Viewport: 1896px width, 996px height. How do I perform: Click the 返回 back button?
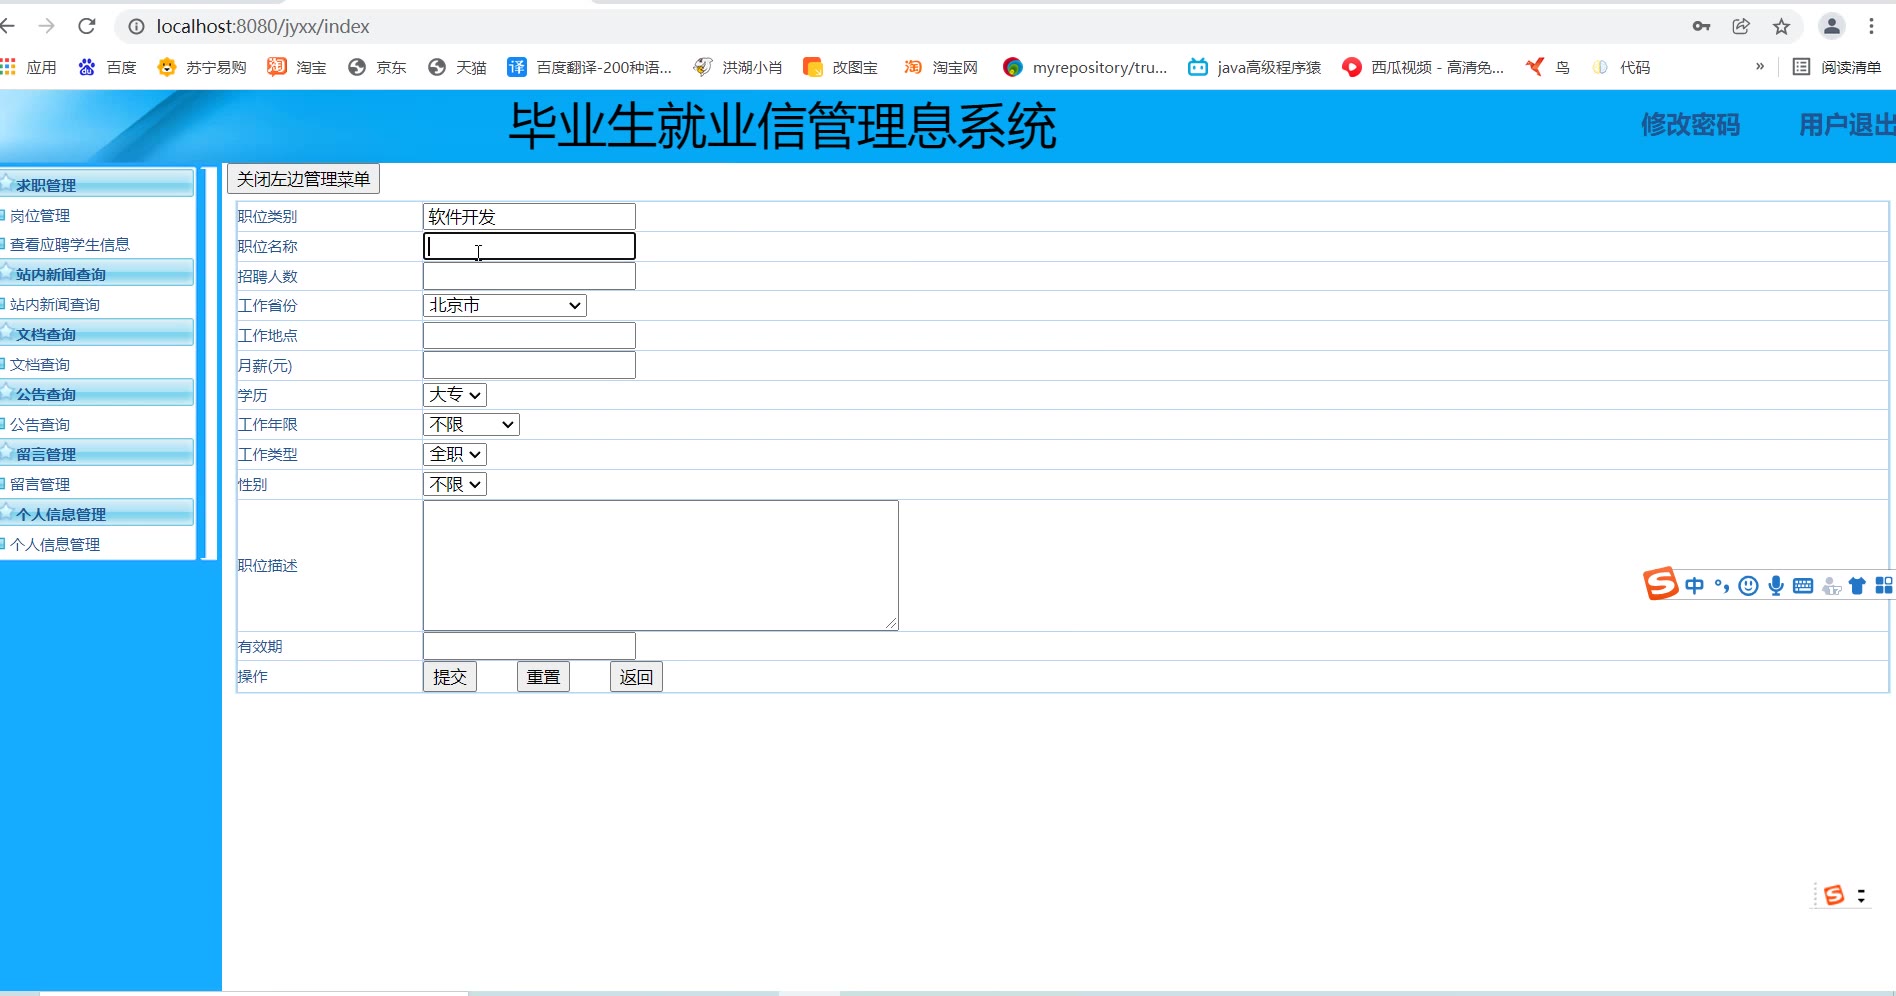click(x=636, y=677)
